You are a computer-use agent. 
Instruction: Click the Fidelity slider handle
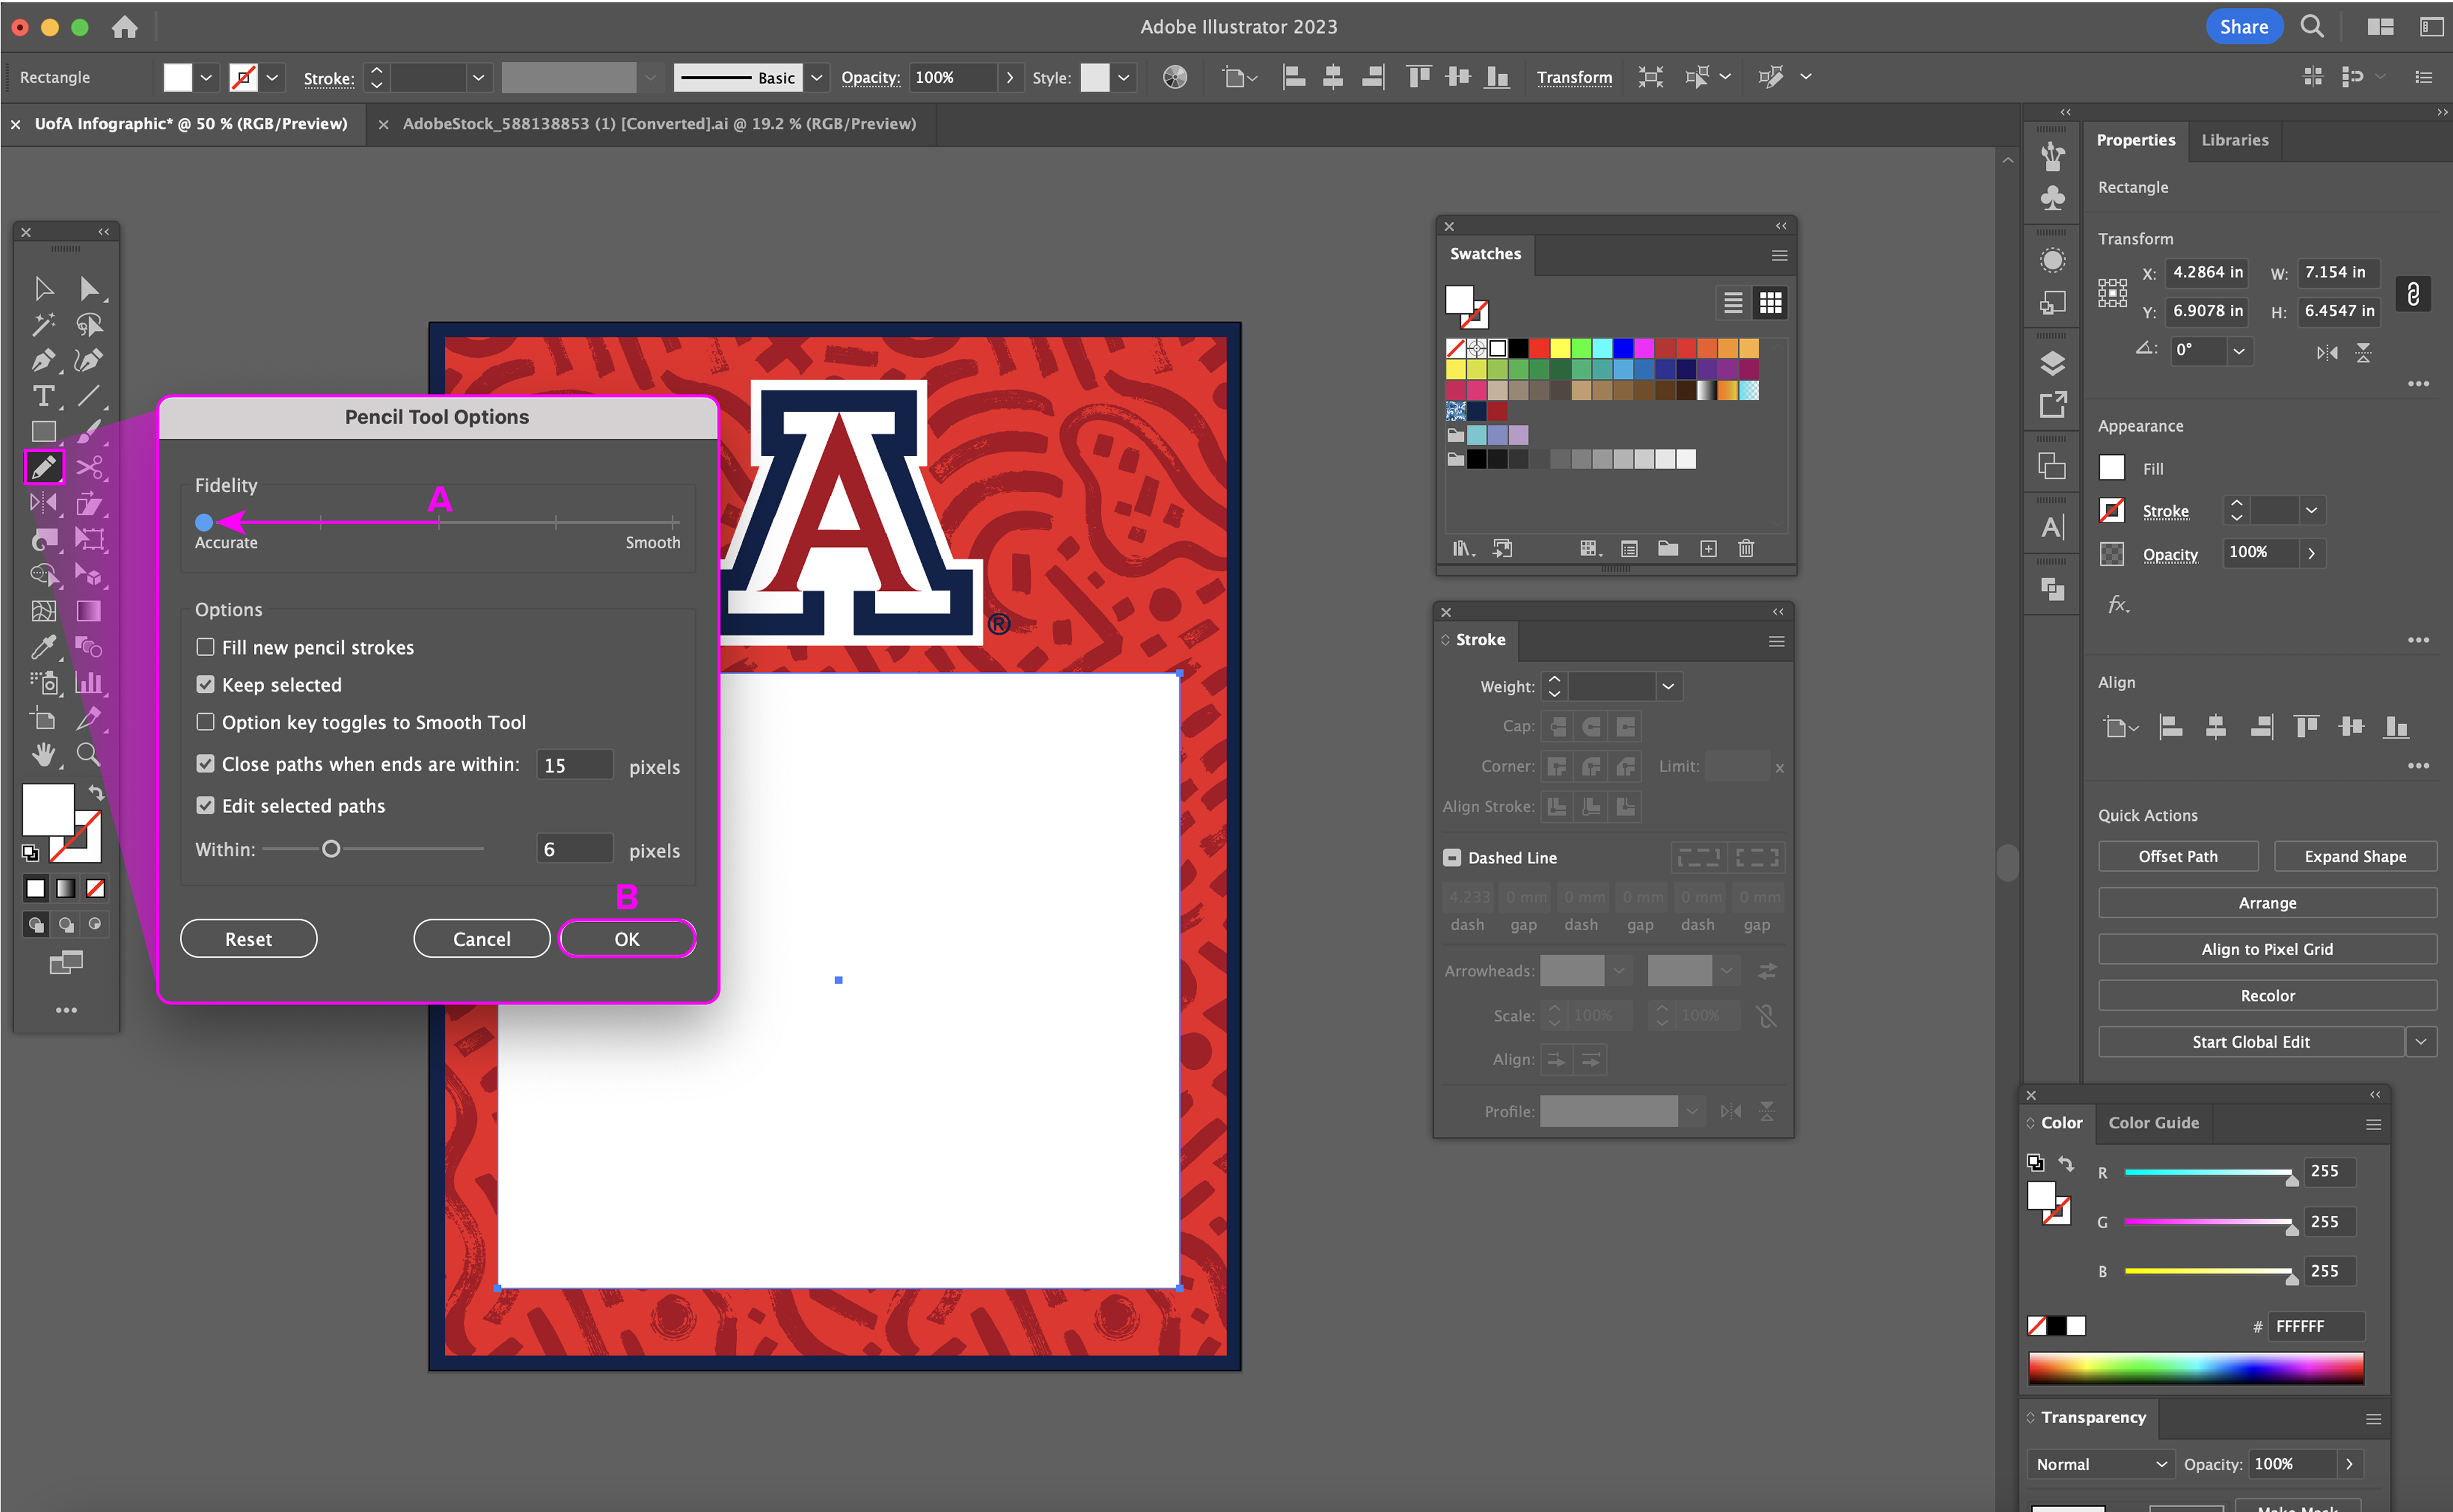(204, 522)
